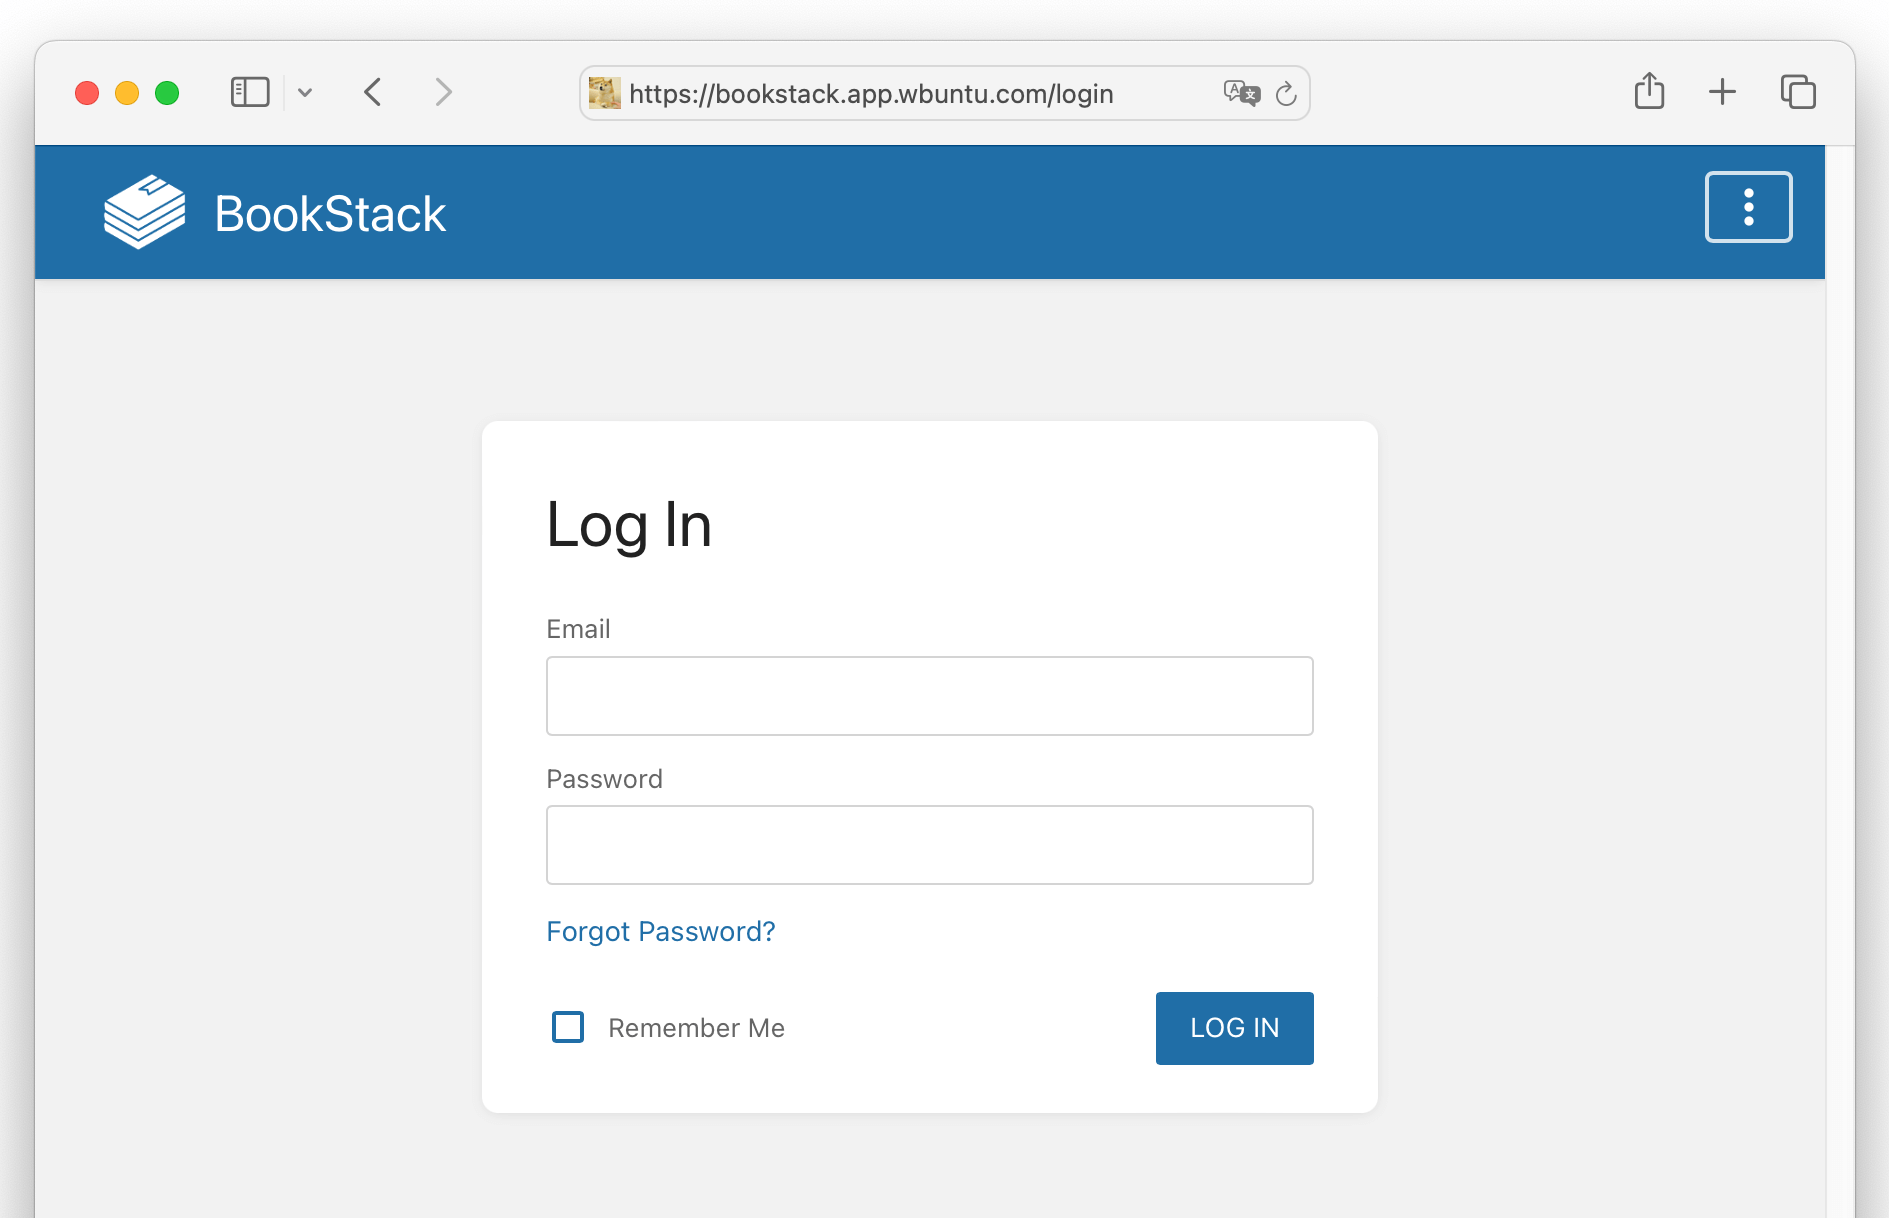Go back to previous page

pyautogui.click(x=373, y=93)
